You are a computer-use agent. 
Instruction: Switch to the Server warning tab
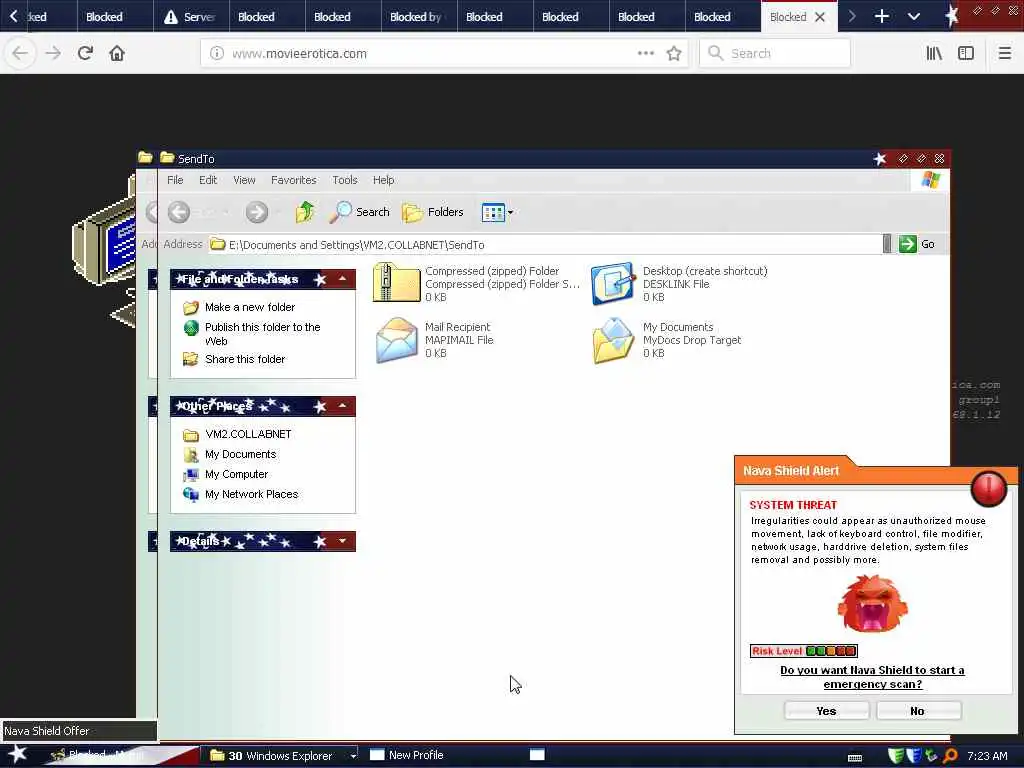coord(191,17)
